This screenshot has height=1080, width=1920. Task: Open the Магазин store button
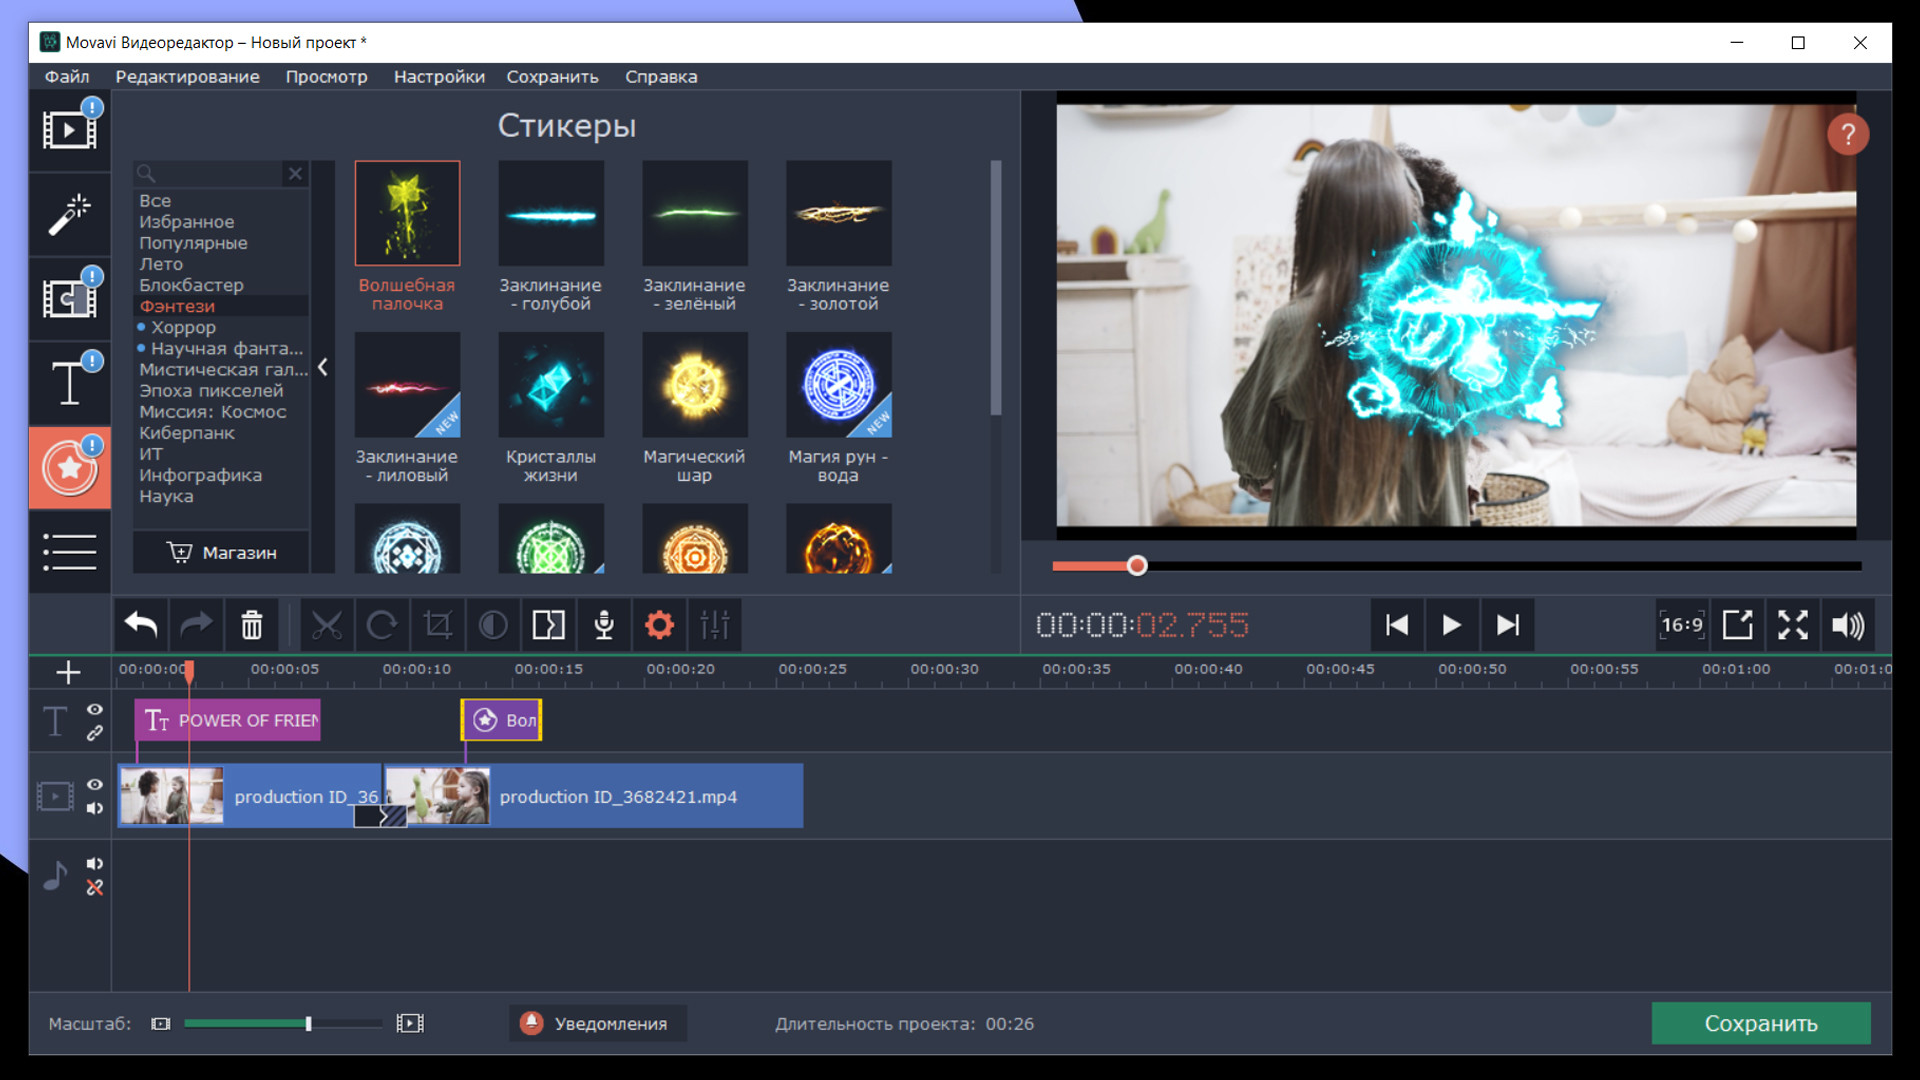tap(222, 553)
